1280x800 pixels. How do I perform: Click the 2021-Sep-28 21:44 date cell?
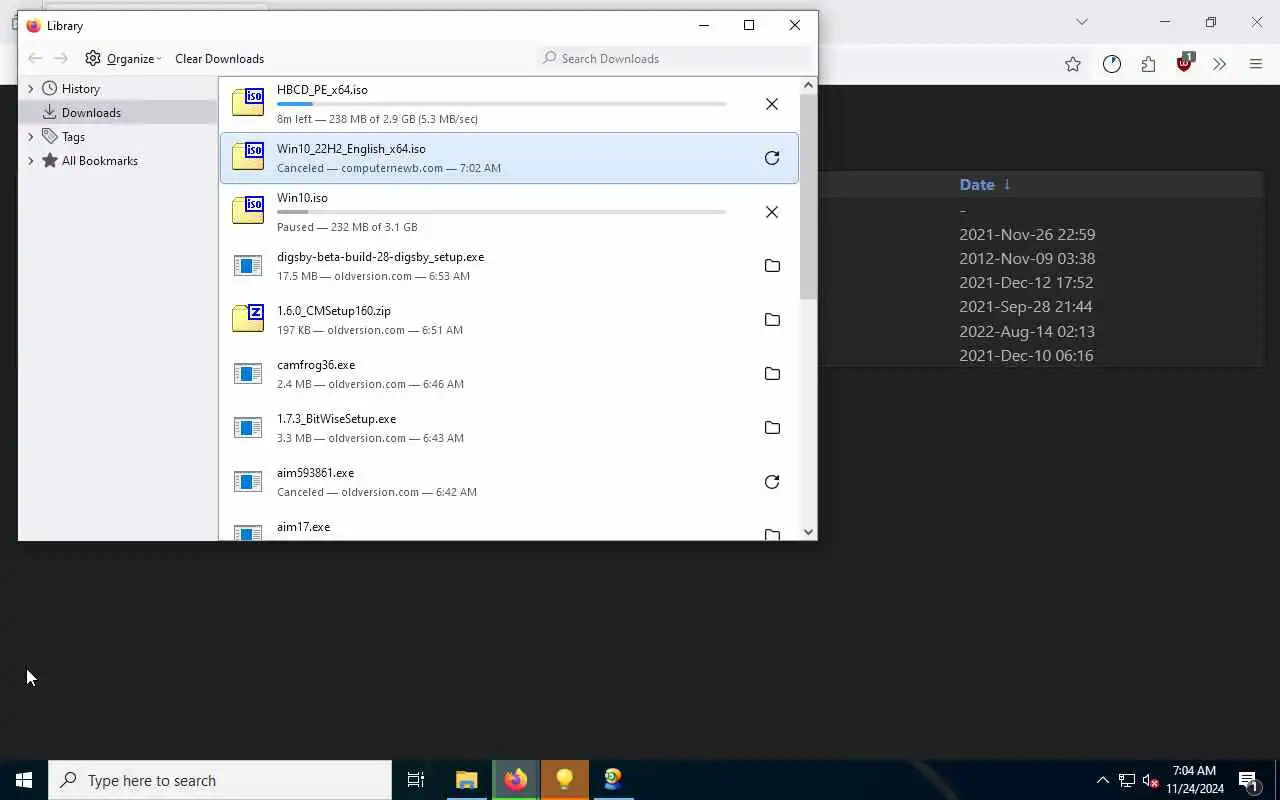(1026, 306)
